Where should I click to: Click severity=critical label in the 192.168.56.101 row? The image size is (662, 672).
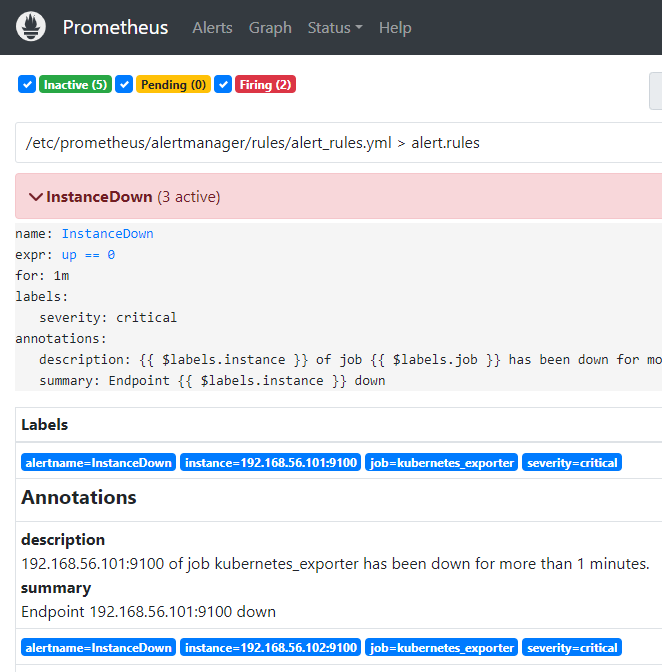pyautogui.click(x=572, y=462)
